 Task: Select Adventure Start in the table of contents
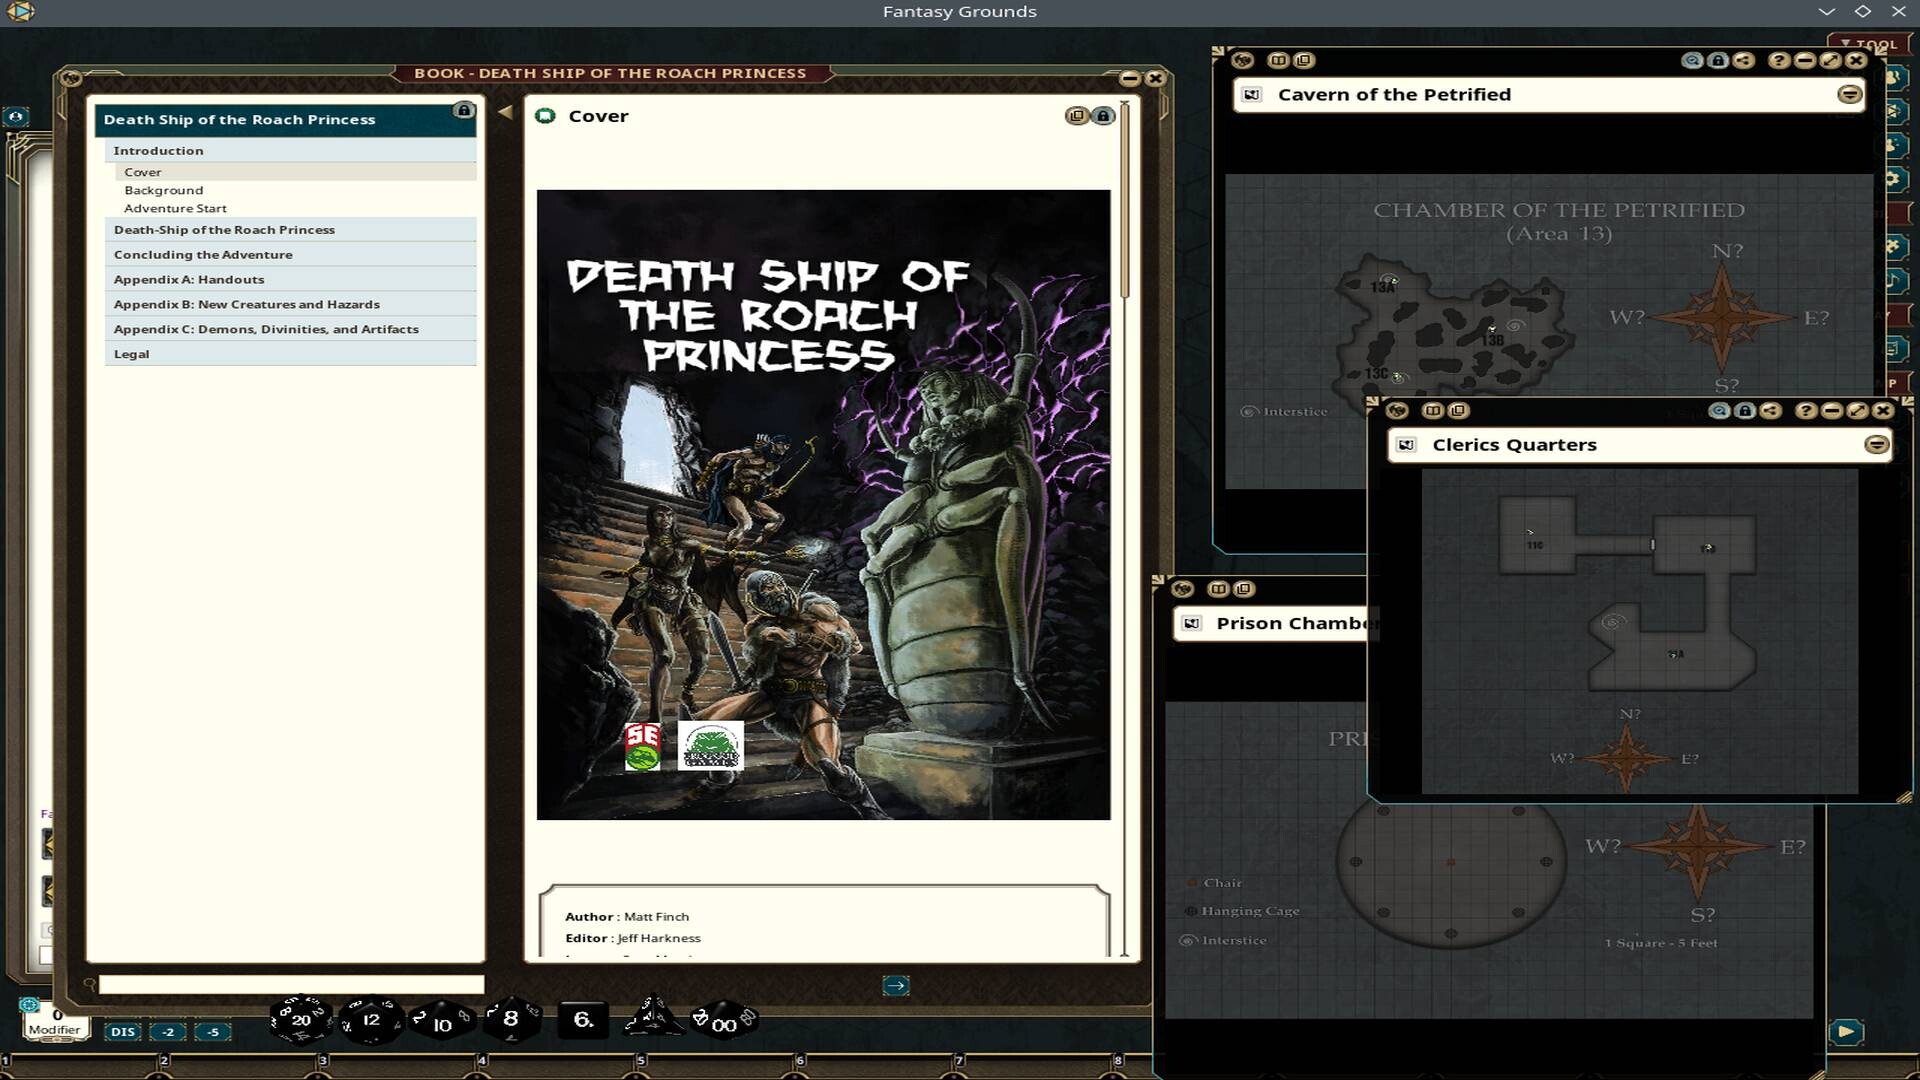point(176,208)
